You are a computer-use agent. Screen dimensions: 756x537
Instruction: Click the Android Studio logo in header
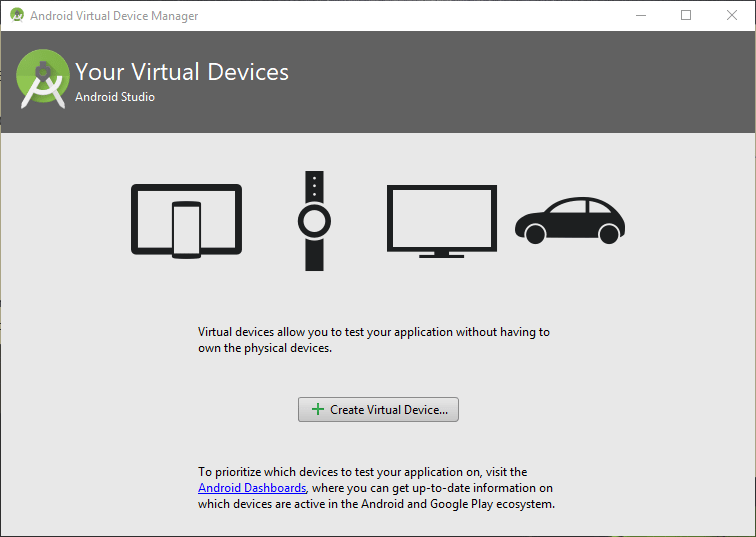click(x=43, y=79)
